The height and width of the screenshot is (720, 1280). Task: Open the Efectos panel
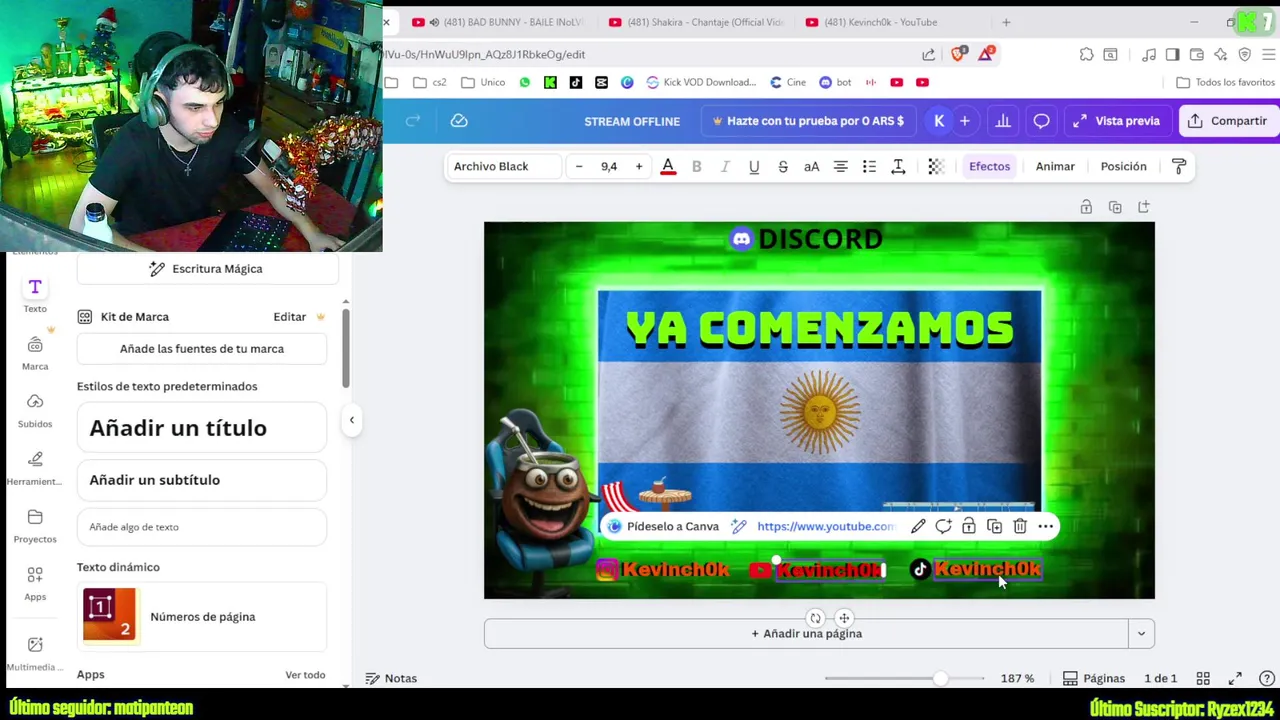[x=989, y=166]
